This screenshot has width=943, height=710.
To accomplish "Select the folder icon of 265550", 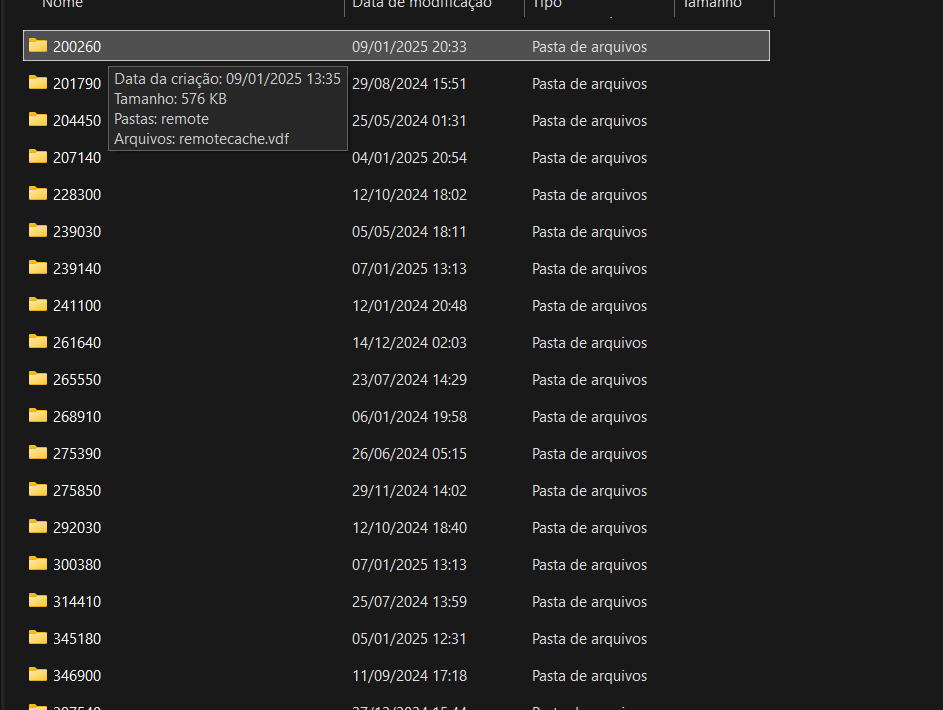I will point(38,379).
